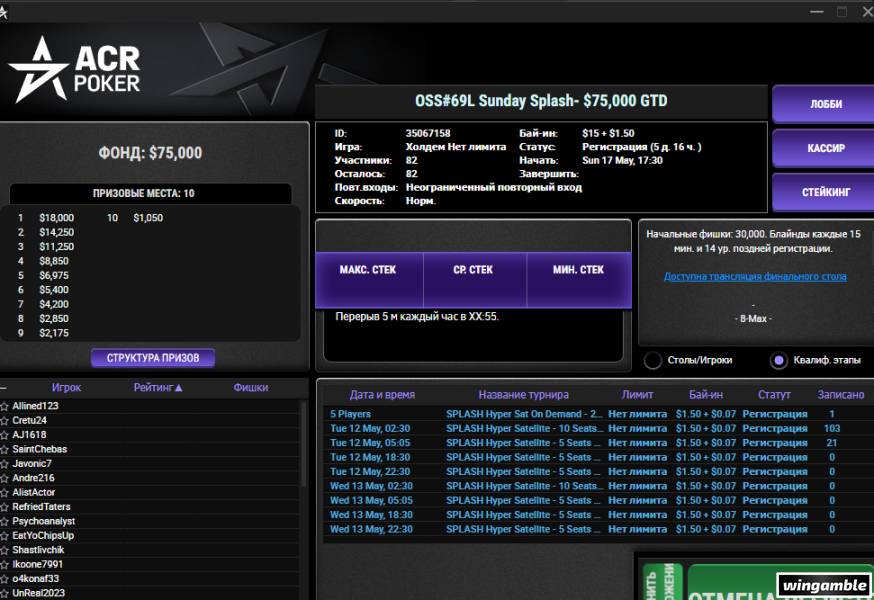874x600 pixels.
Task: Click the star icon beside RefriedTaters
Action: point(4,507)
